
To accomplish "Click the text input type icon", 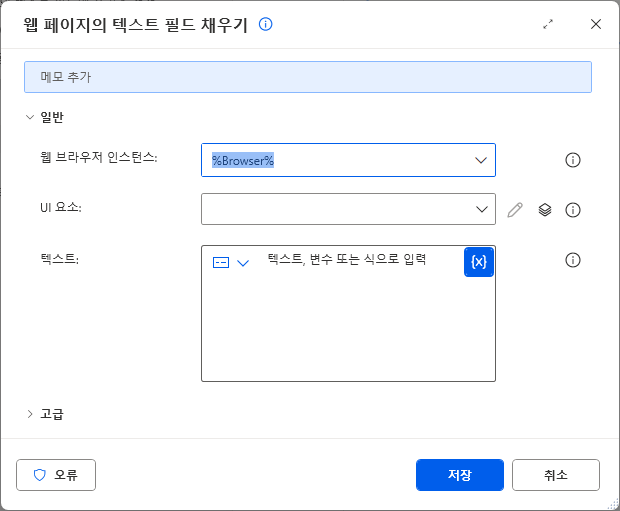I will [221, 262].
